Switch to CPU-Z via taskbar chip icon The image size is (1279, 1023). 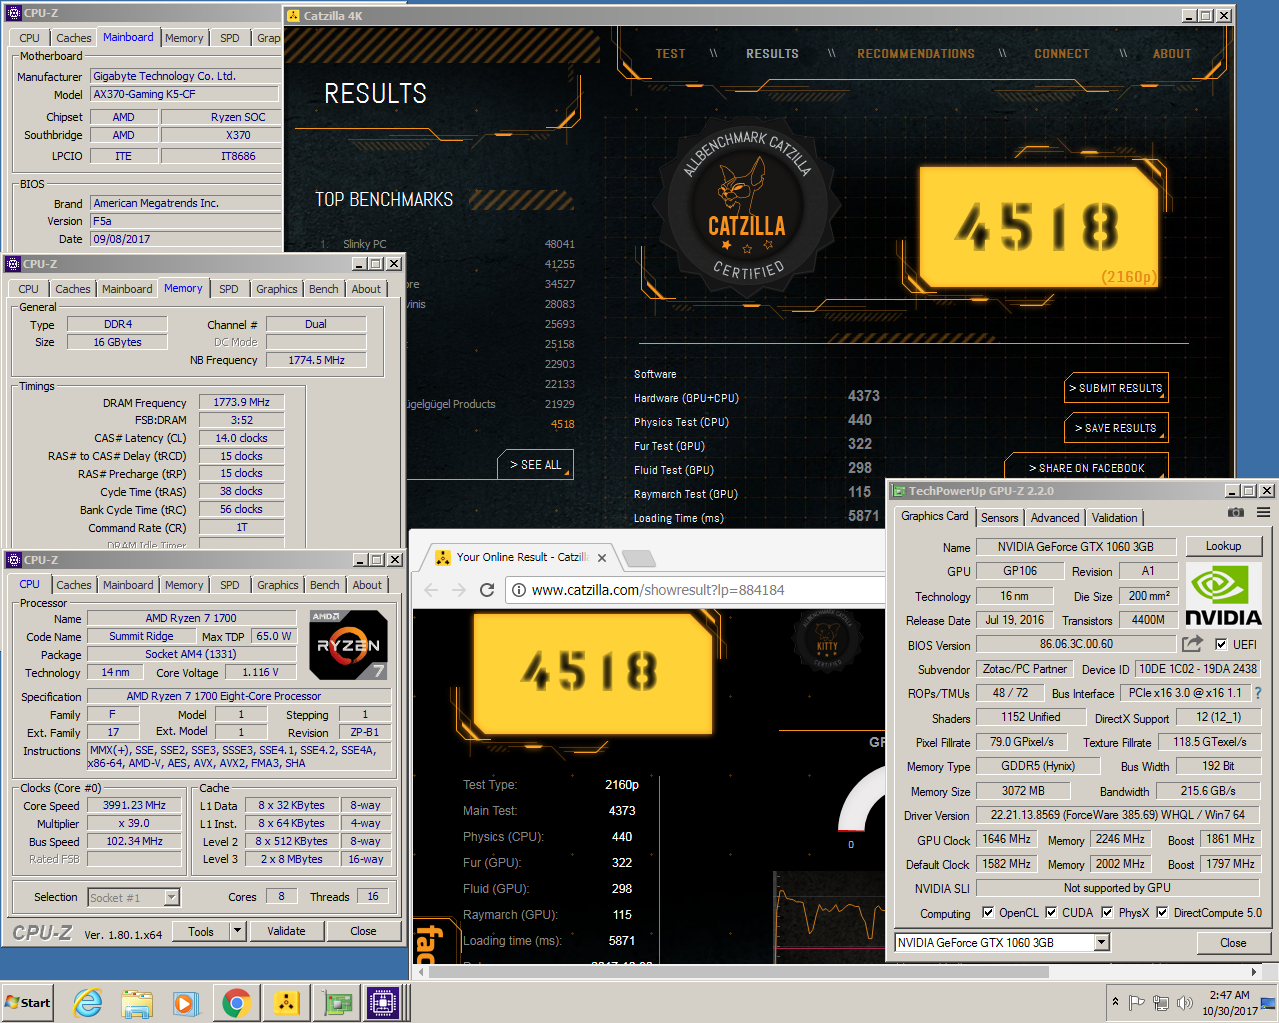(384, 1002)
